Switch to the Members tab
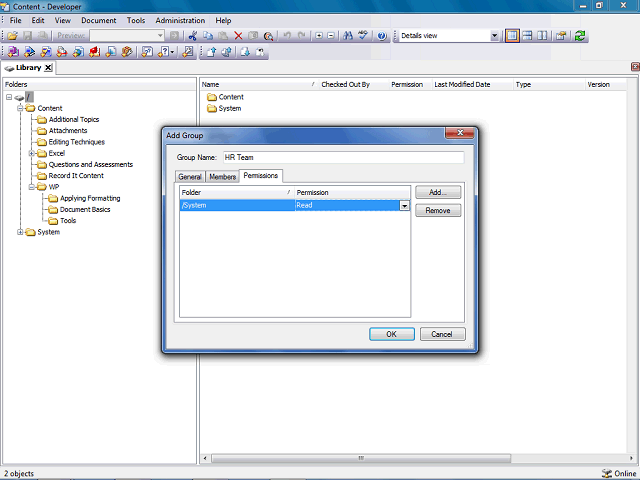 (222, 177)
